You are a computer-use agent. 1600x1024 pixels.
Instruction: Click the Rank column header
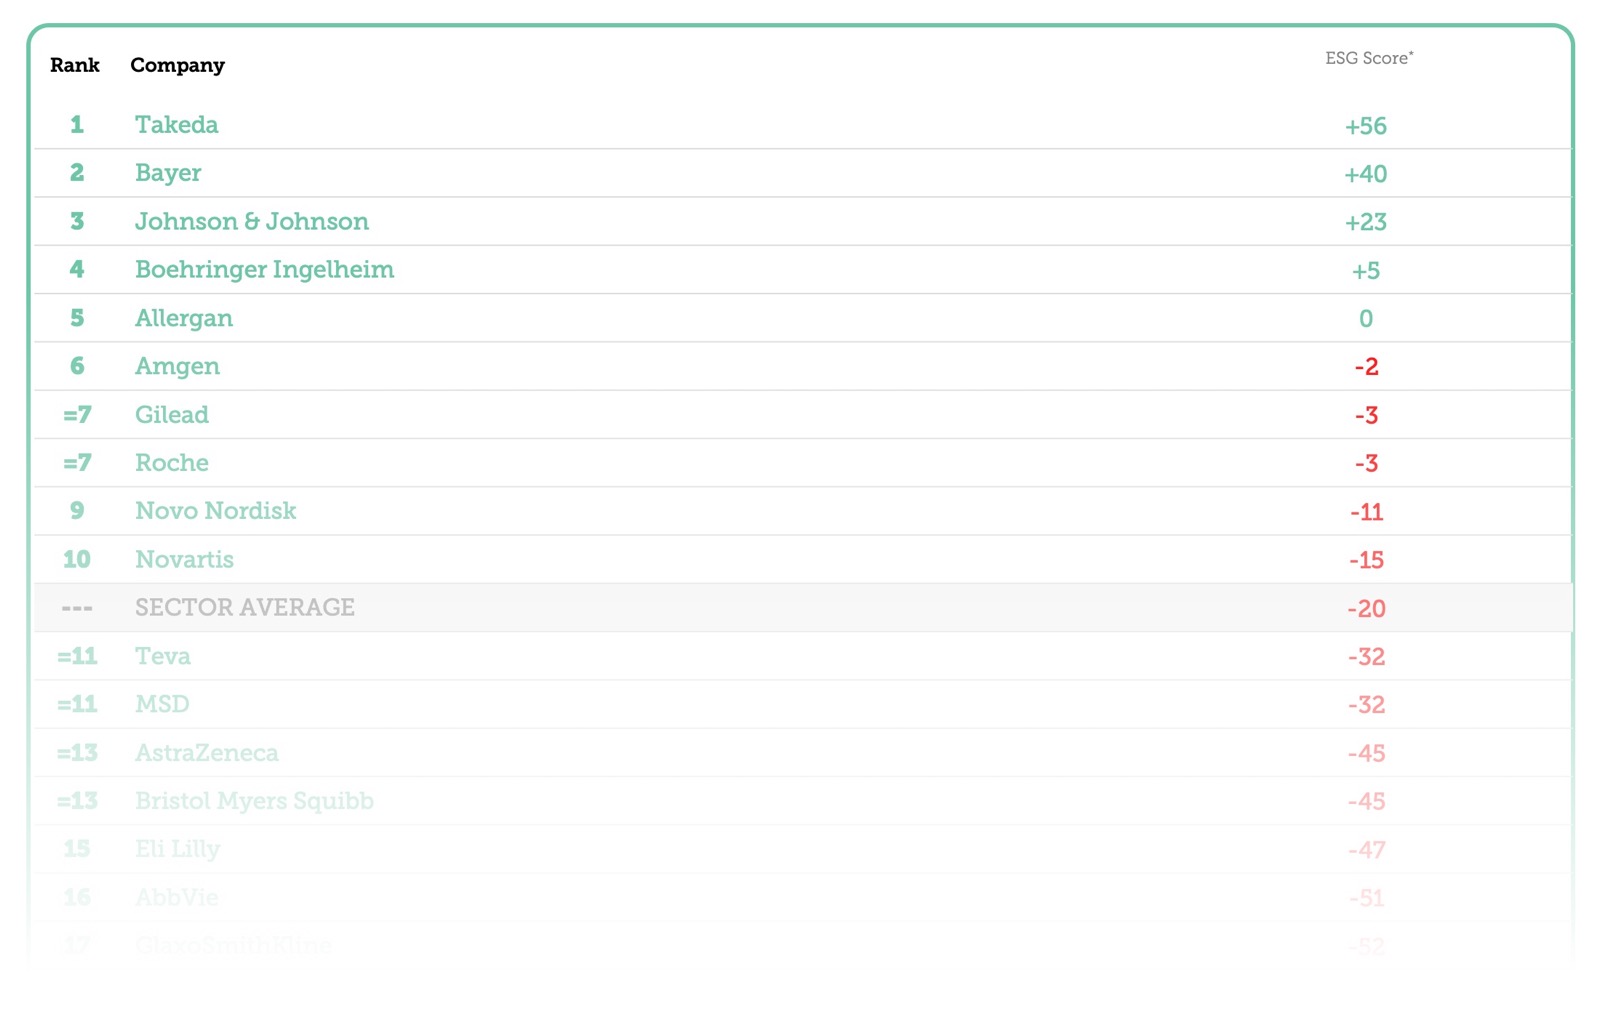click(x=75, y=65)
